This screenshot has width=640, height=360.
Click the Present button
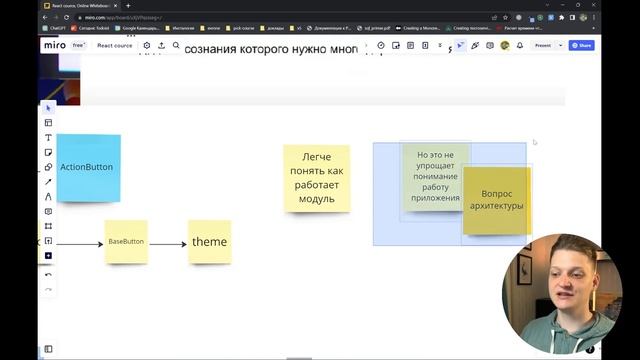[x=543, y=45]
